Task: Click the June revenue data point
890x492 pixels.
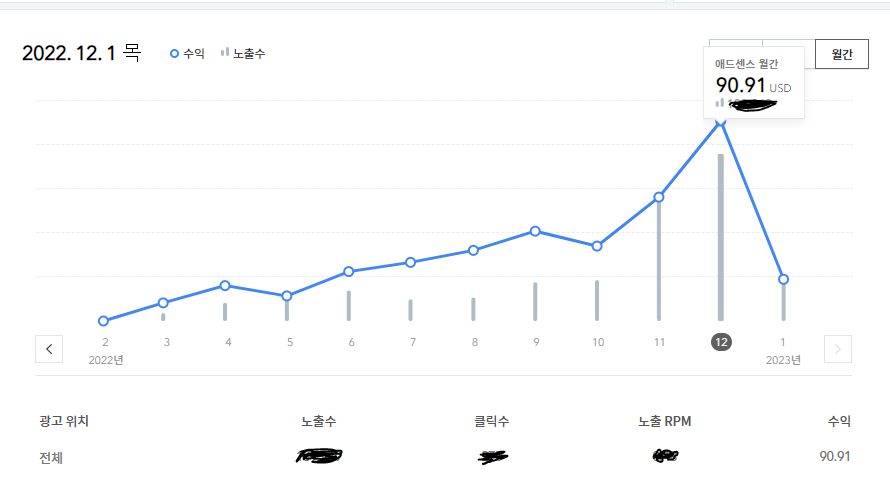Action: coord(349,272)
